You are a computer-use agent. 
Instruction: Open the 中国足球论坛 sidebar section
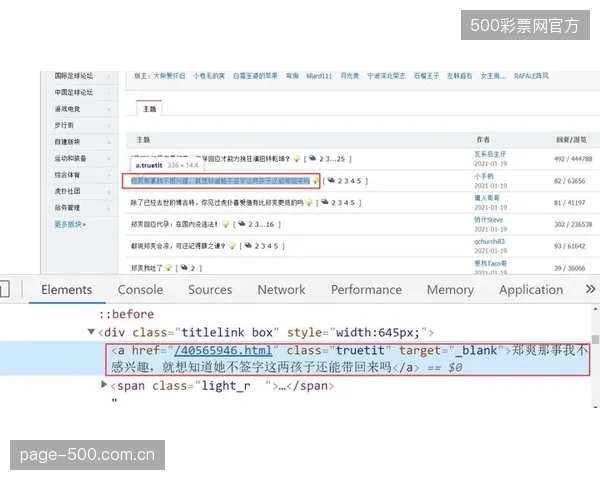(73, 92)
